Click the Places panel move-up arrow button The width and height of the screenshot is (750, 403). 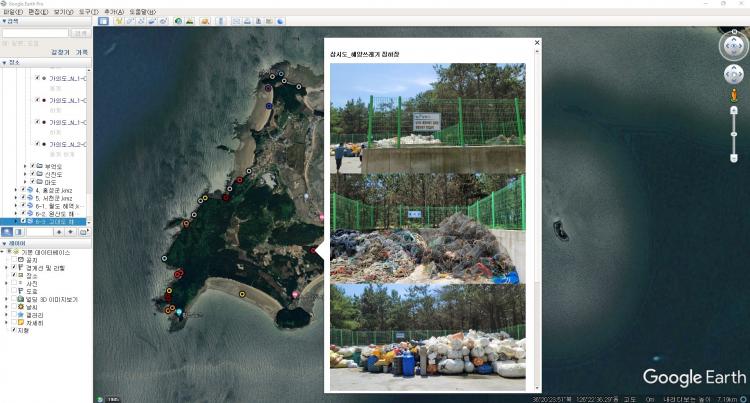pyautogui.click(x=59, y=232)
